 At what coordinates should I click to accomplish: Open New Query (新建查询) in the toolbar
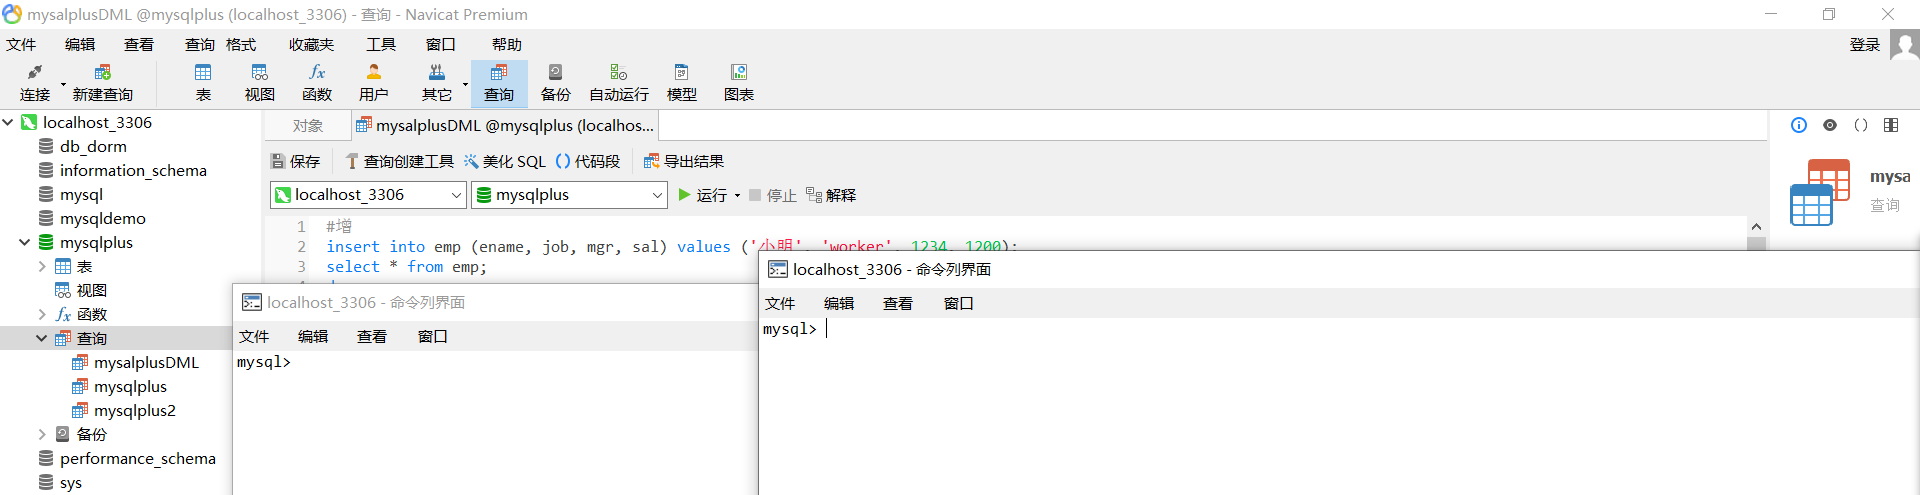click(x=102, y=83)
